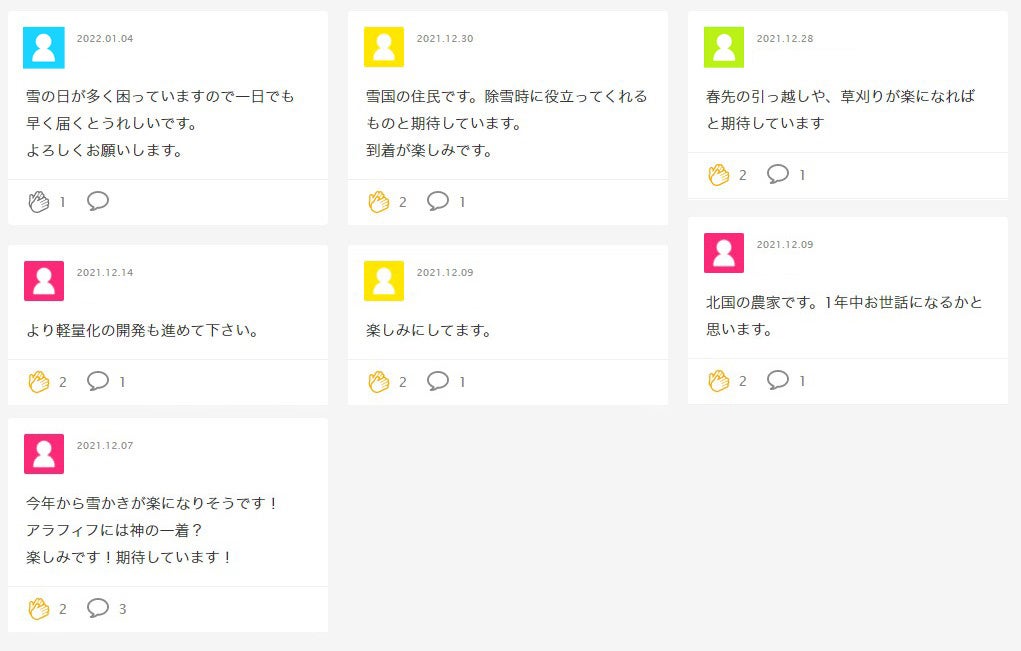The width and height of the screenshot is (1021, 651).
Task: Open the 3 replies on the 2021.12.07 comment
Action: click(x=98, y=608)
